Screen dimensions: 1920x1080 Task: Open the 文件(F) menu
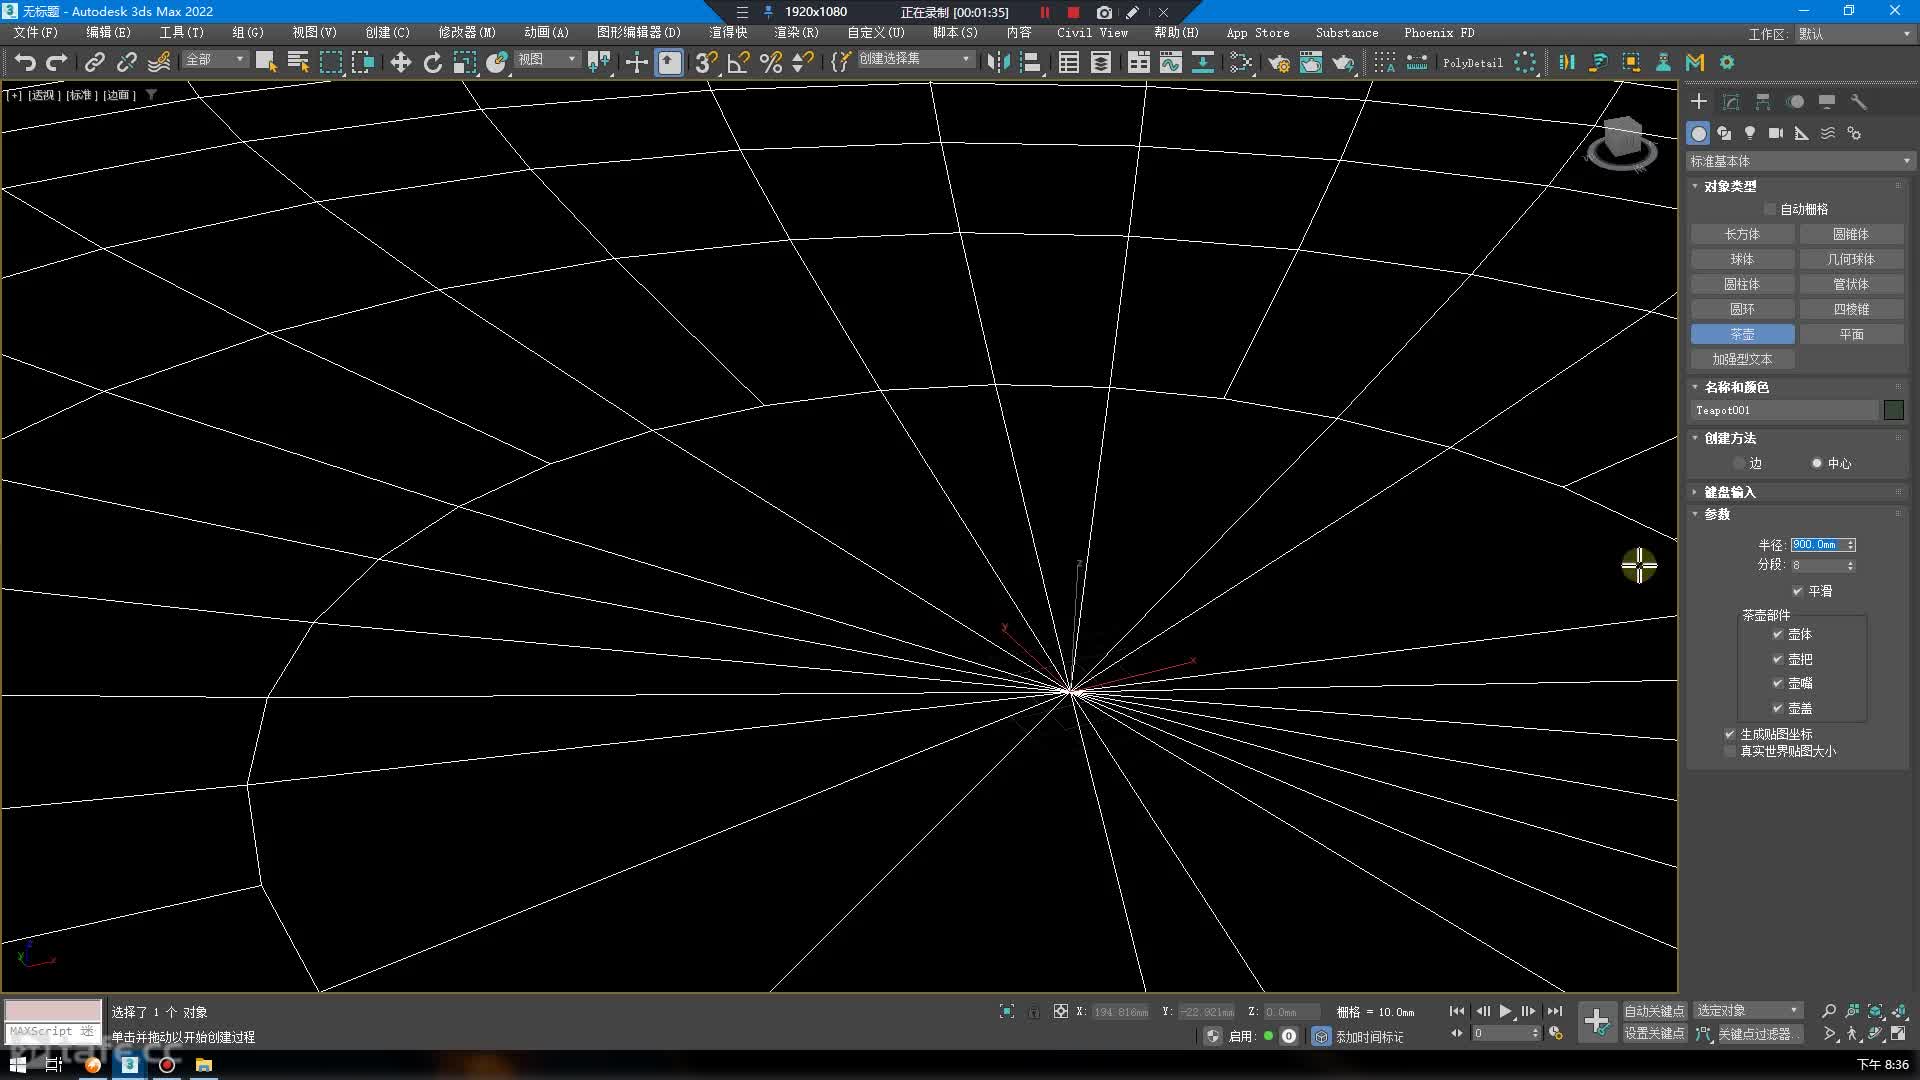point(36,33)
